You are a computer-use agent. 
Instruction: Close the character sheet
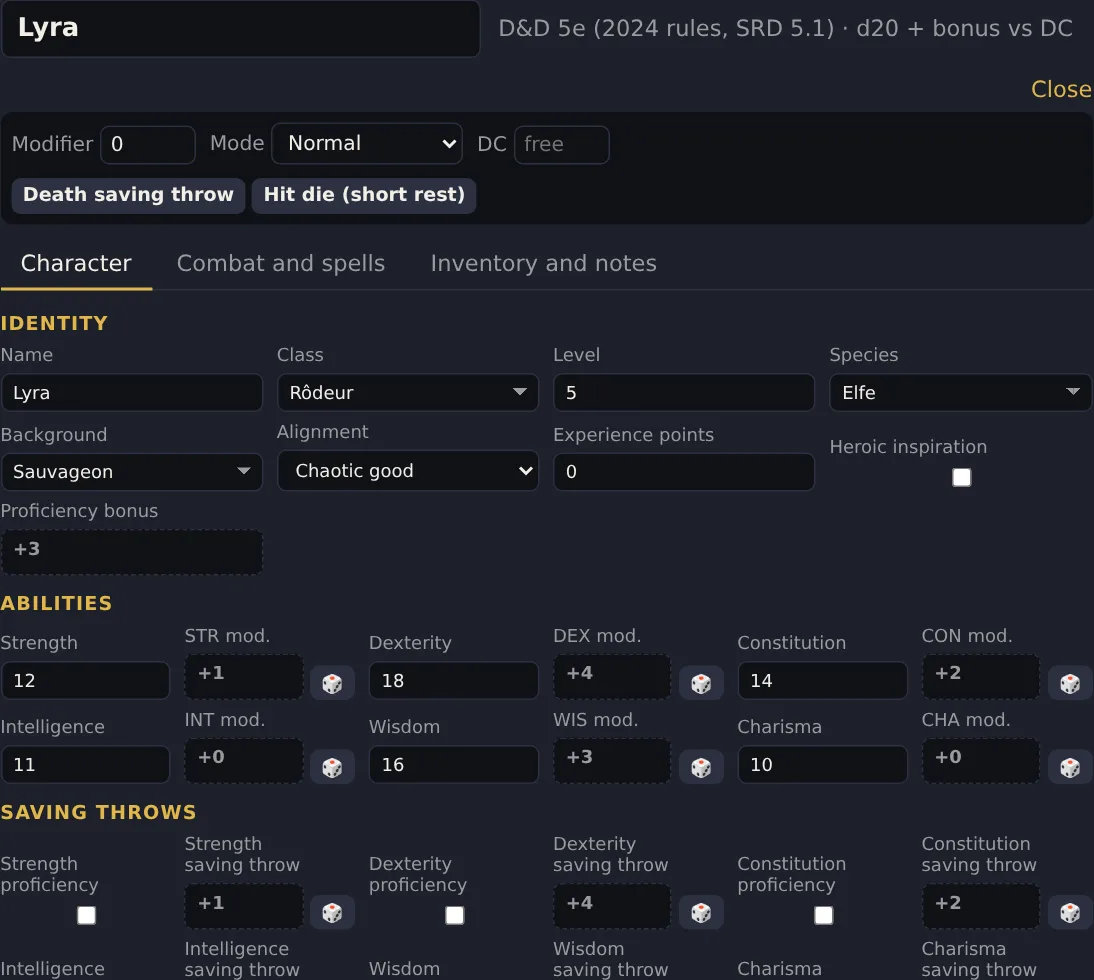pos(1061,89)
